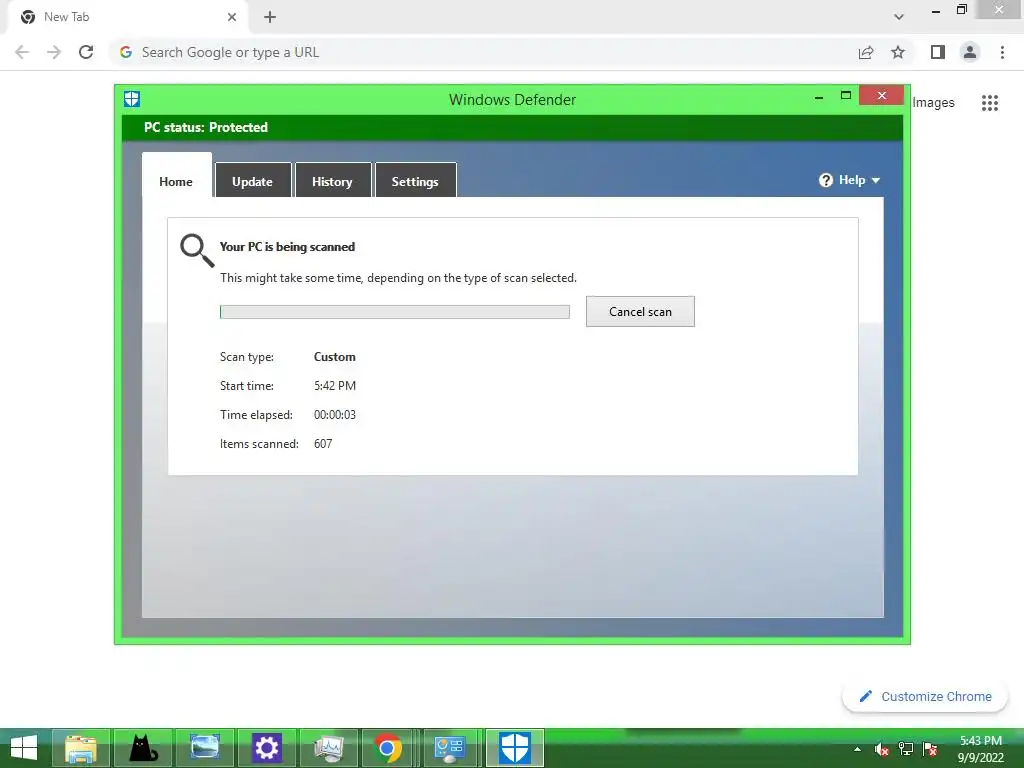Reload the Chrome page
The width and height of the screenshot is (1024, 768).
click(86, 52)
